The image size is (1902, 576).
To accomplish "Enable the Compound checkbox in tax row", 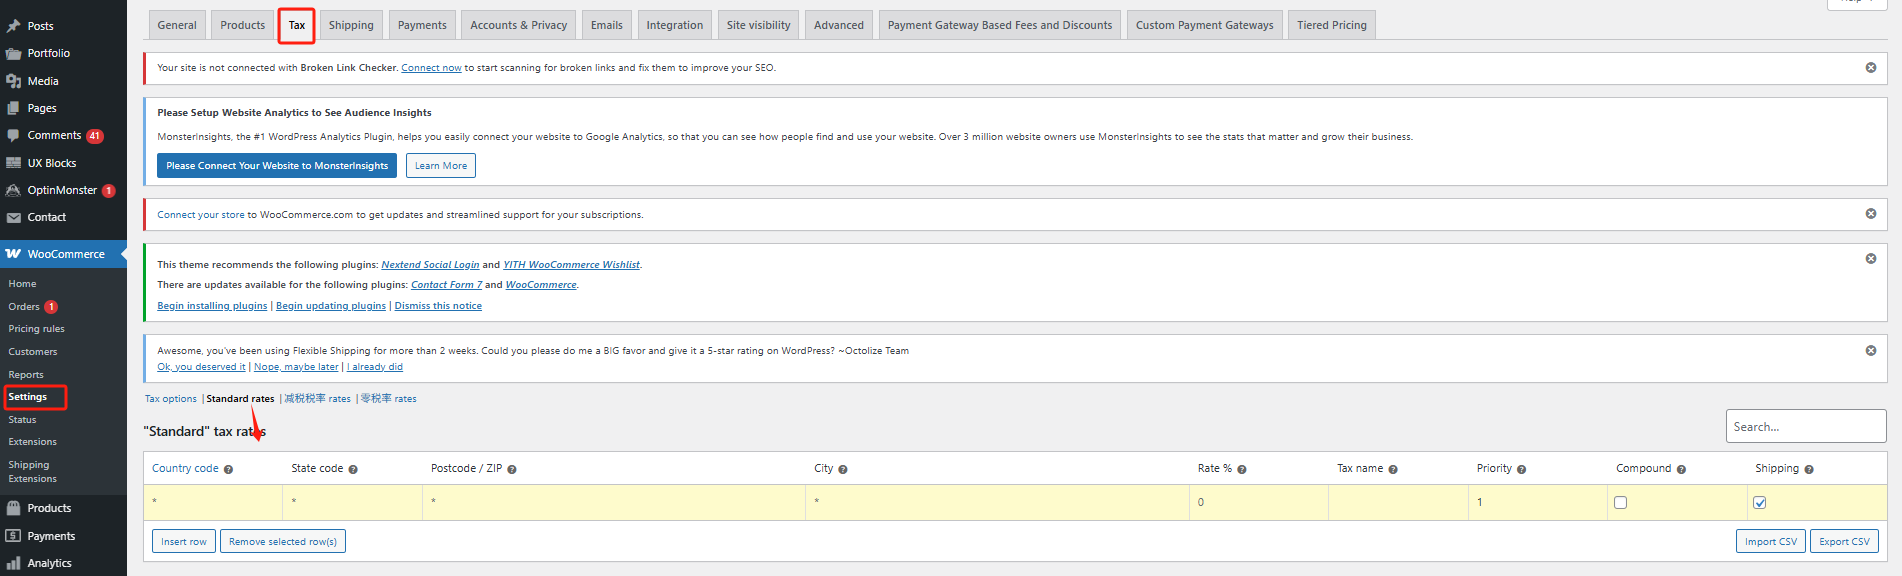I will coord(1621,503).
